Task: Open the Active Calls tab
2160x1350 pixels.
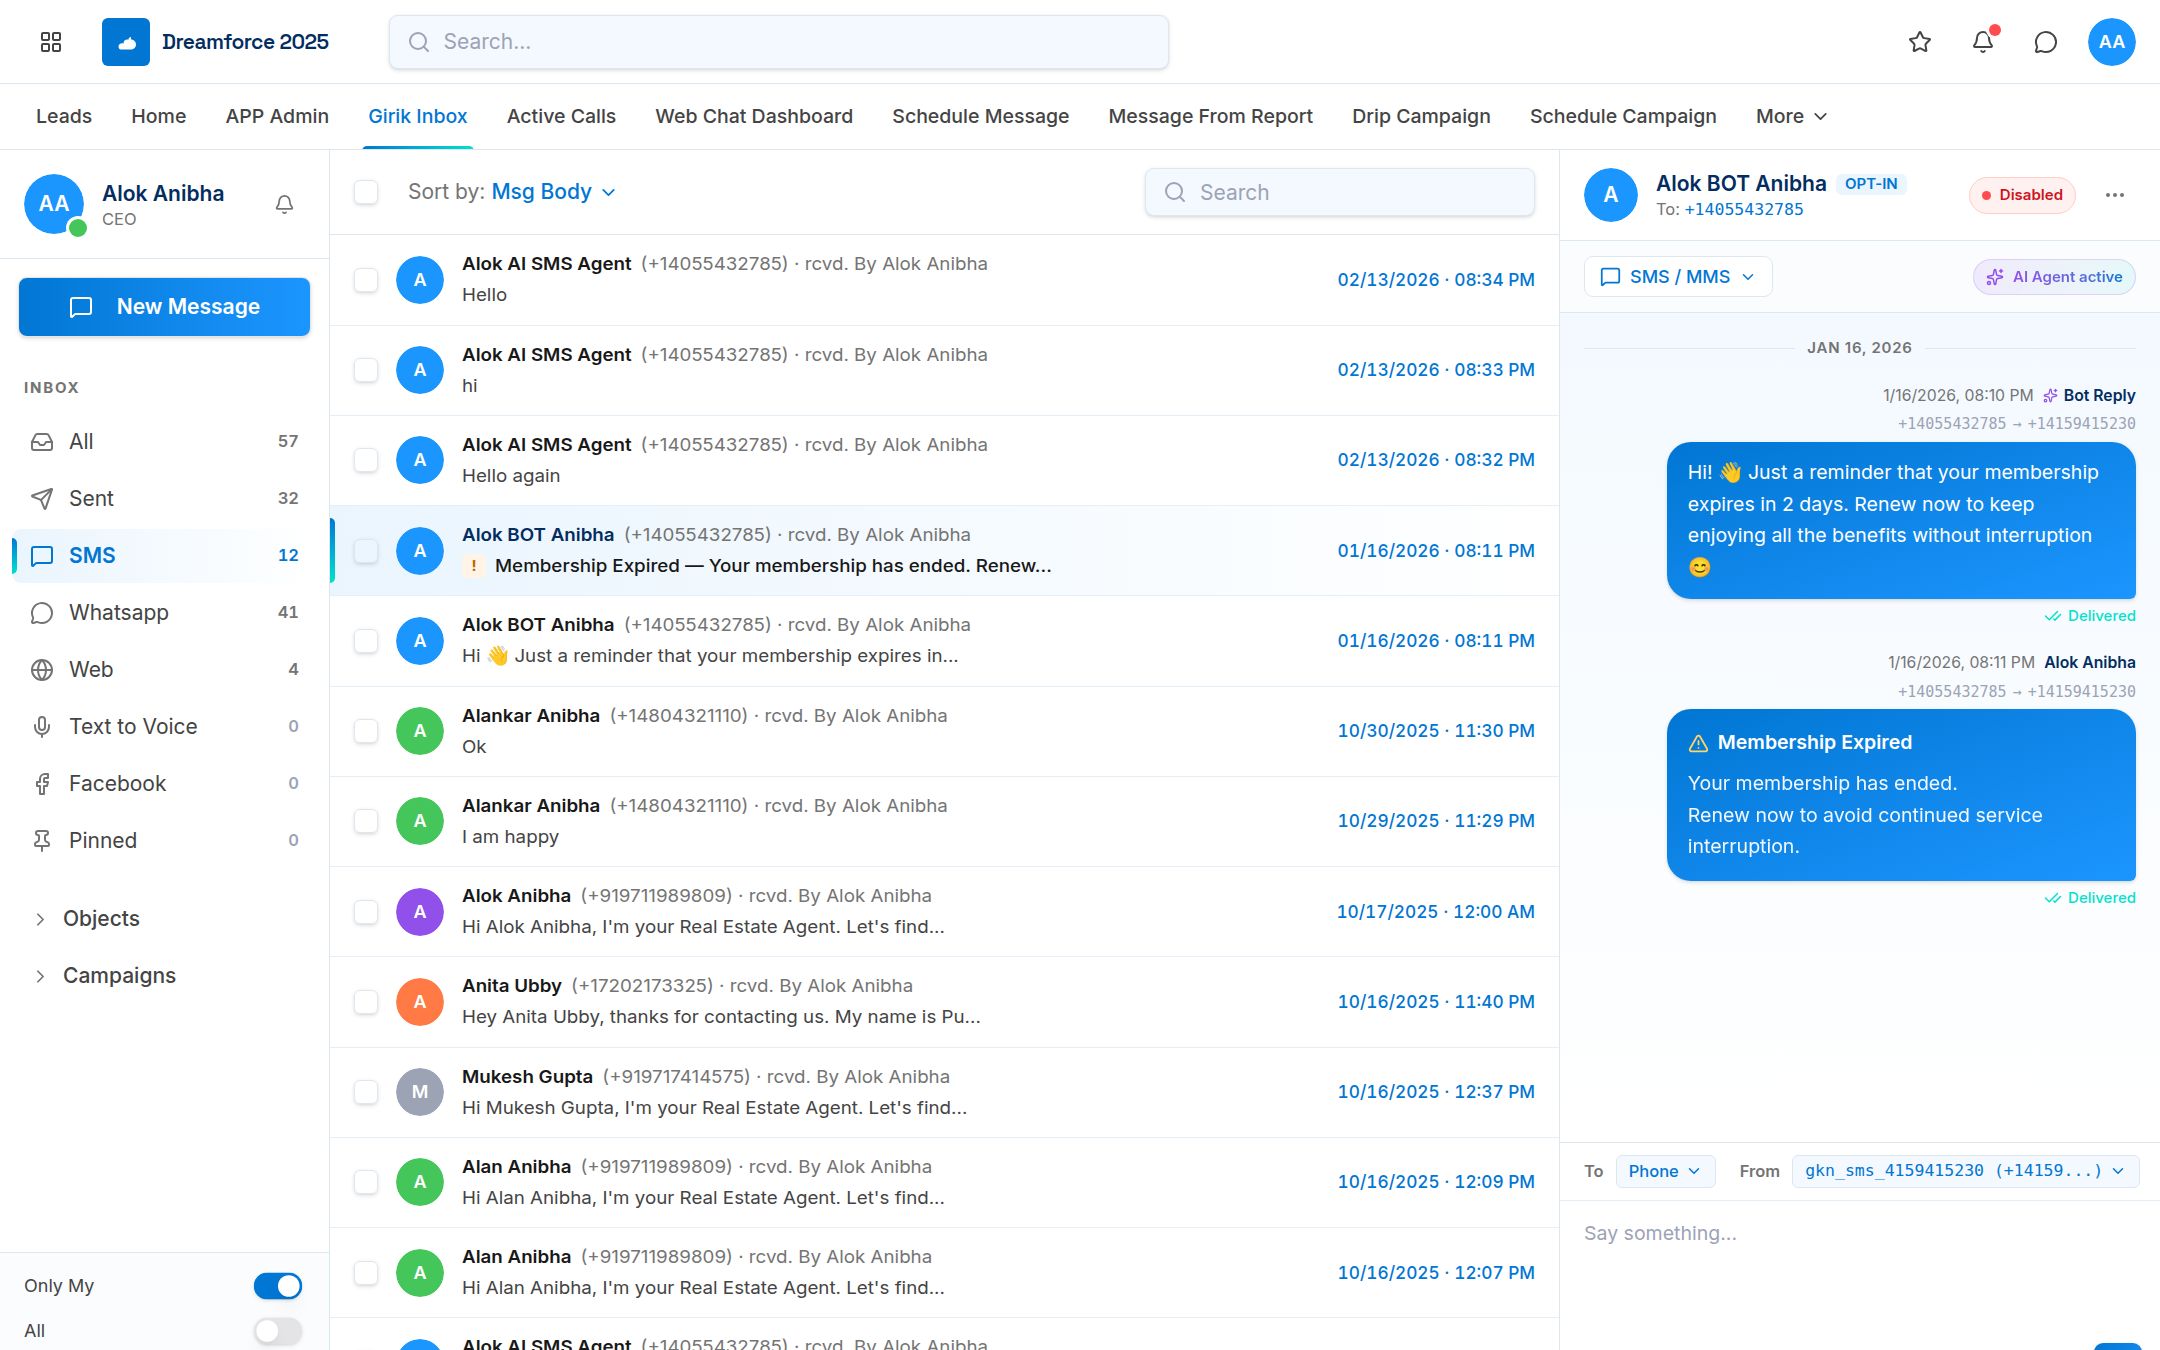Action: [x=561, y=116]
